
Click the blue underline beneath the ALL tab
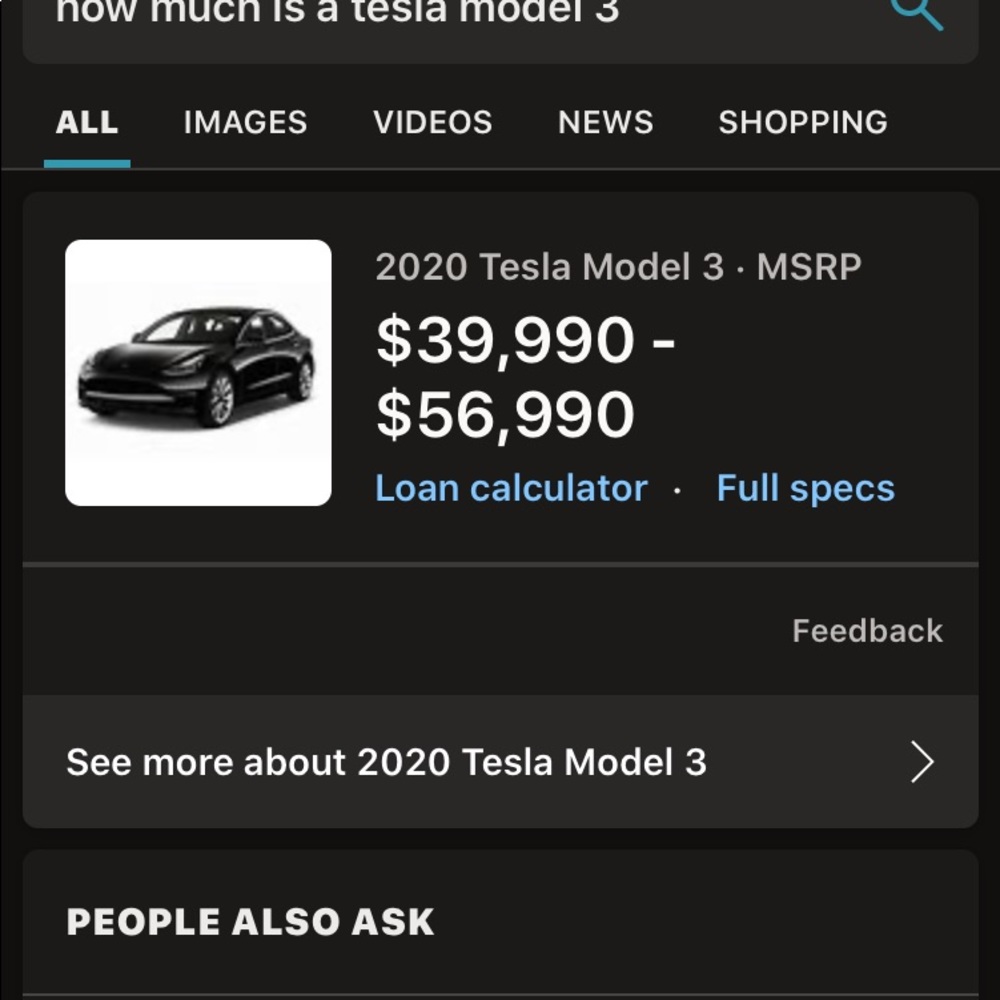coord(87,163)
